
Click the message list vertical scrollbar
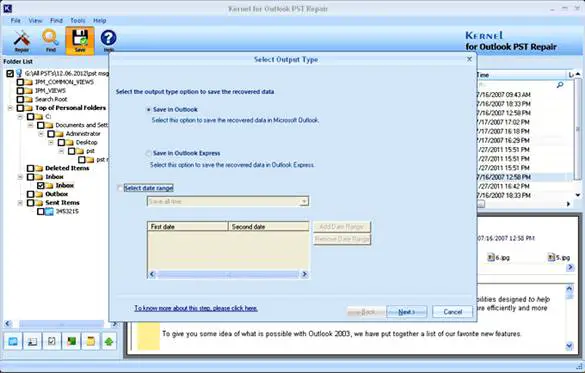pyautogui.click(x=578, y=134)
